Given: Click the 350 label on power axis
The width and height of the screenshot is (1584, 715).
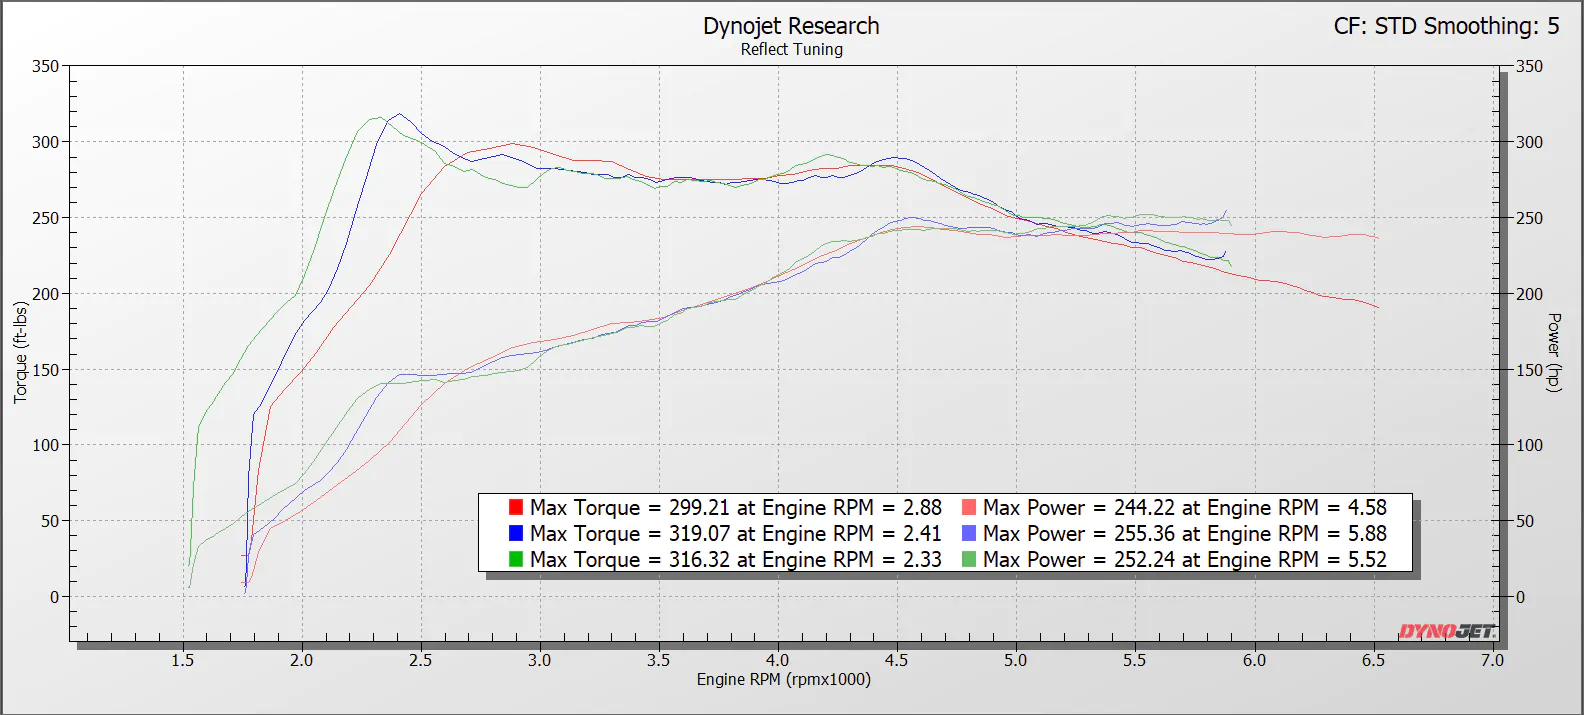Looking at the screenshot, I should click(x=1530, y=66).
